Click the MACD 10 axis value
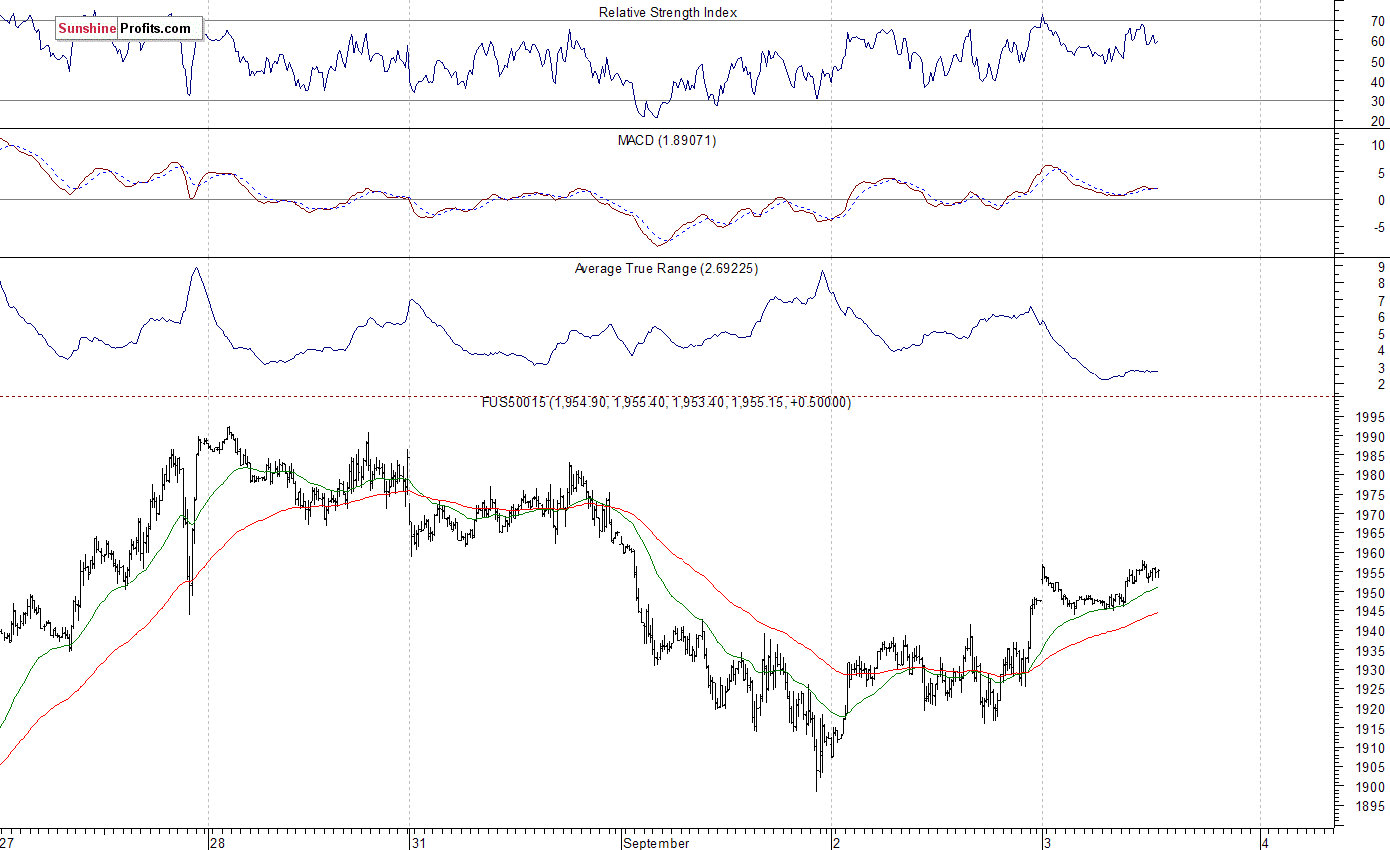Image resolution: width=1390 pixels, height=850 pixels. tap(1378, 145)
